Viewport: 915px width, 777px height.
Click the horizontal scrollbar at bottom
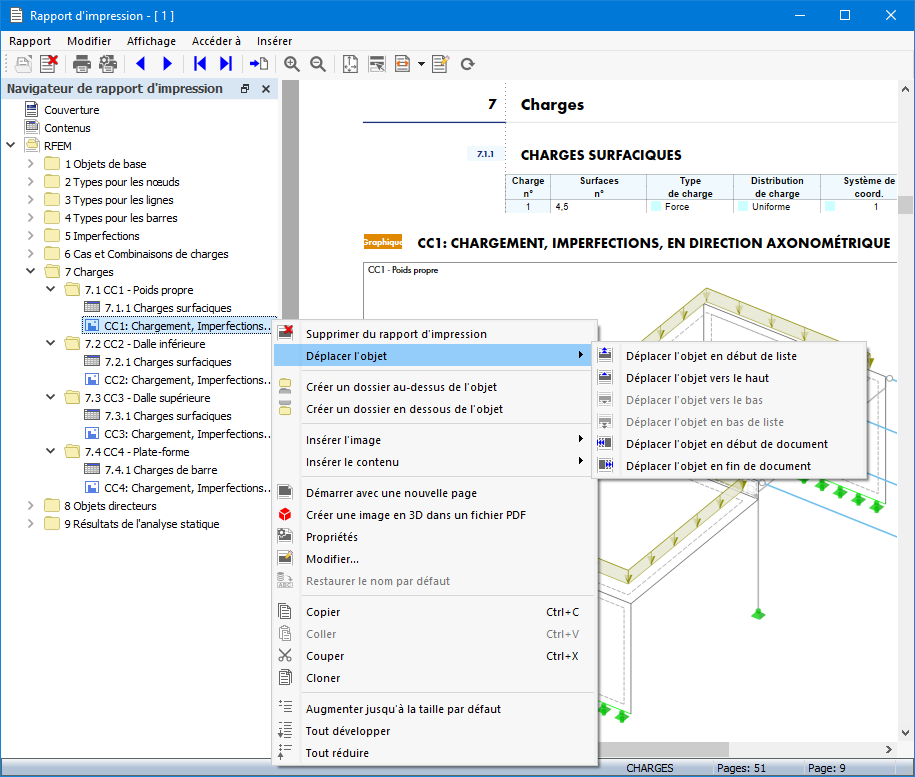click(x=739, y=749)
